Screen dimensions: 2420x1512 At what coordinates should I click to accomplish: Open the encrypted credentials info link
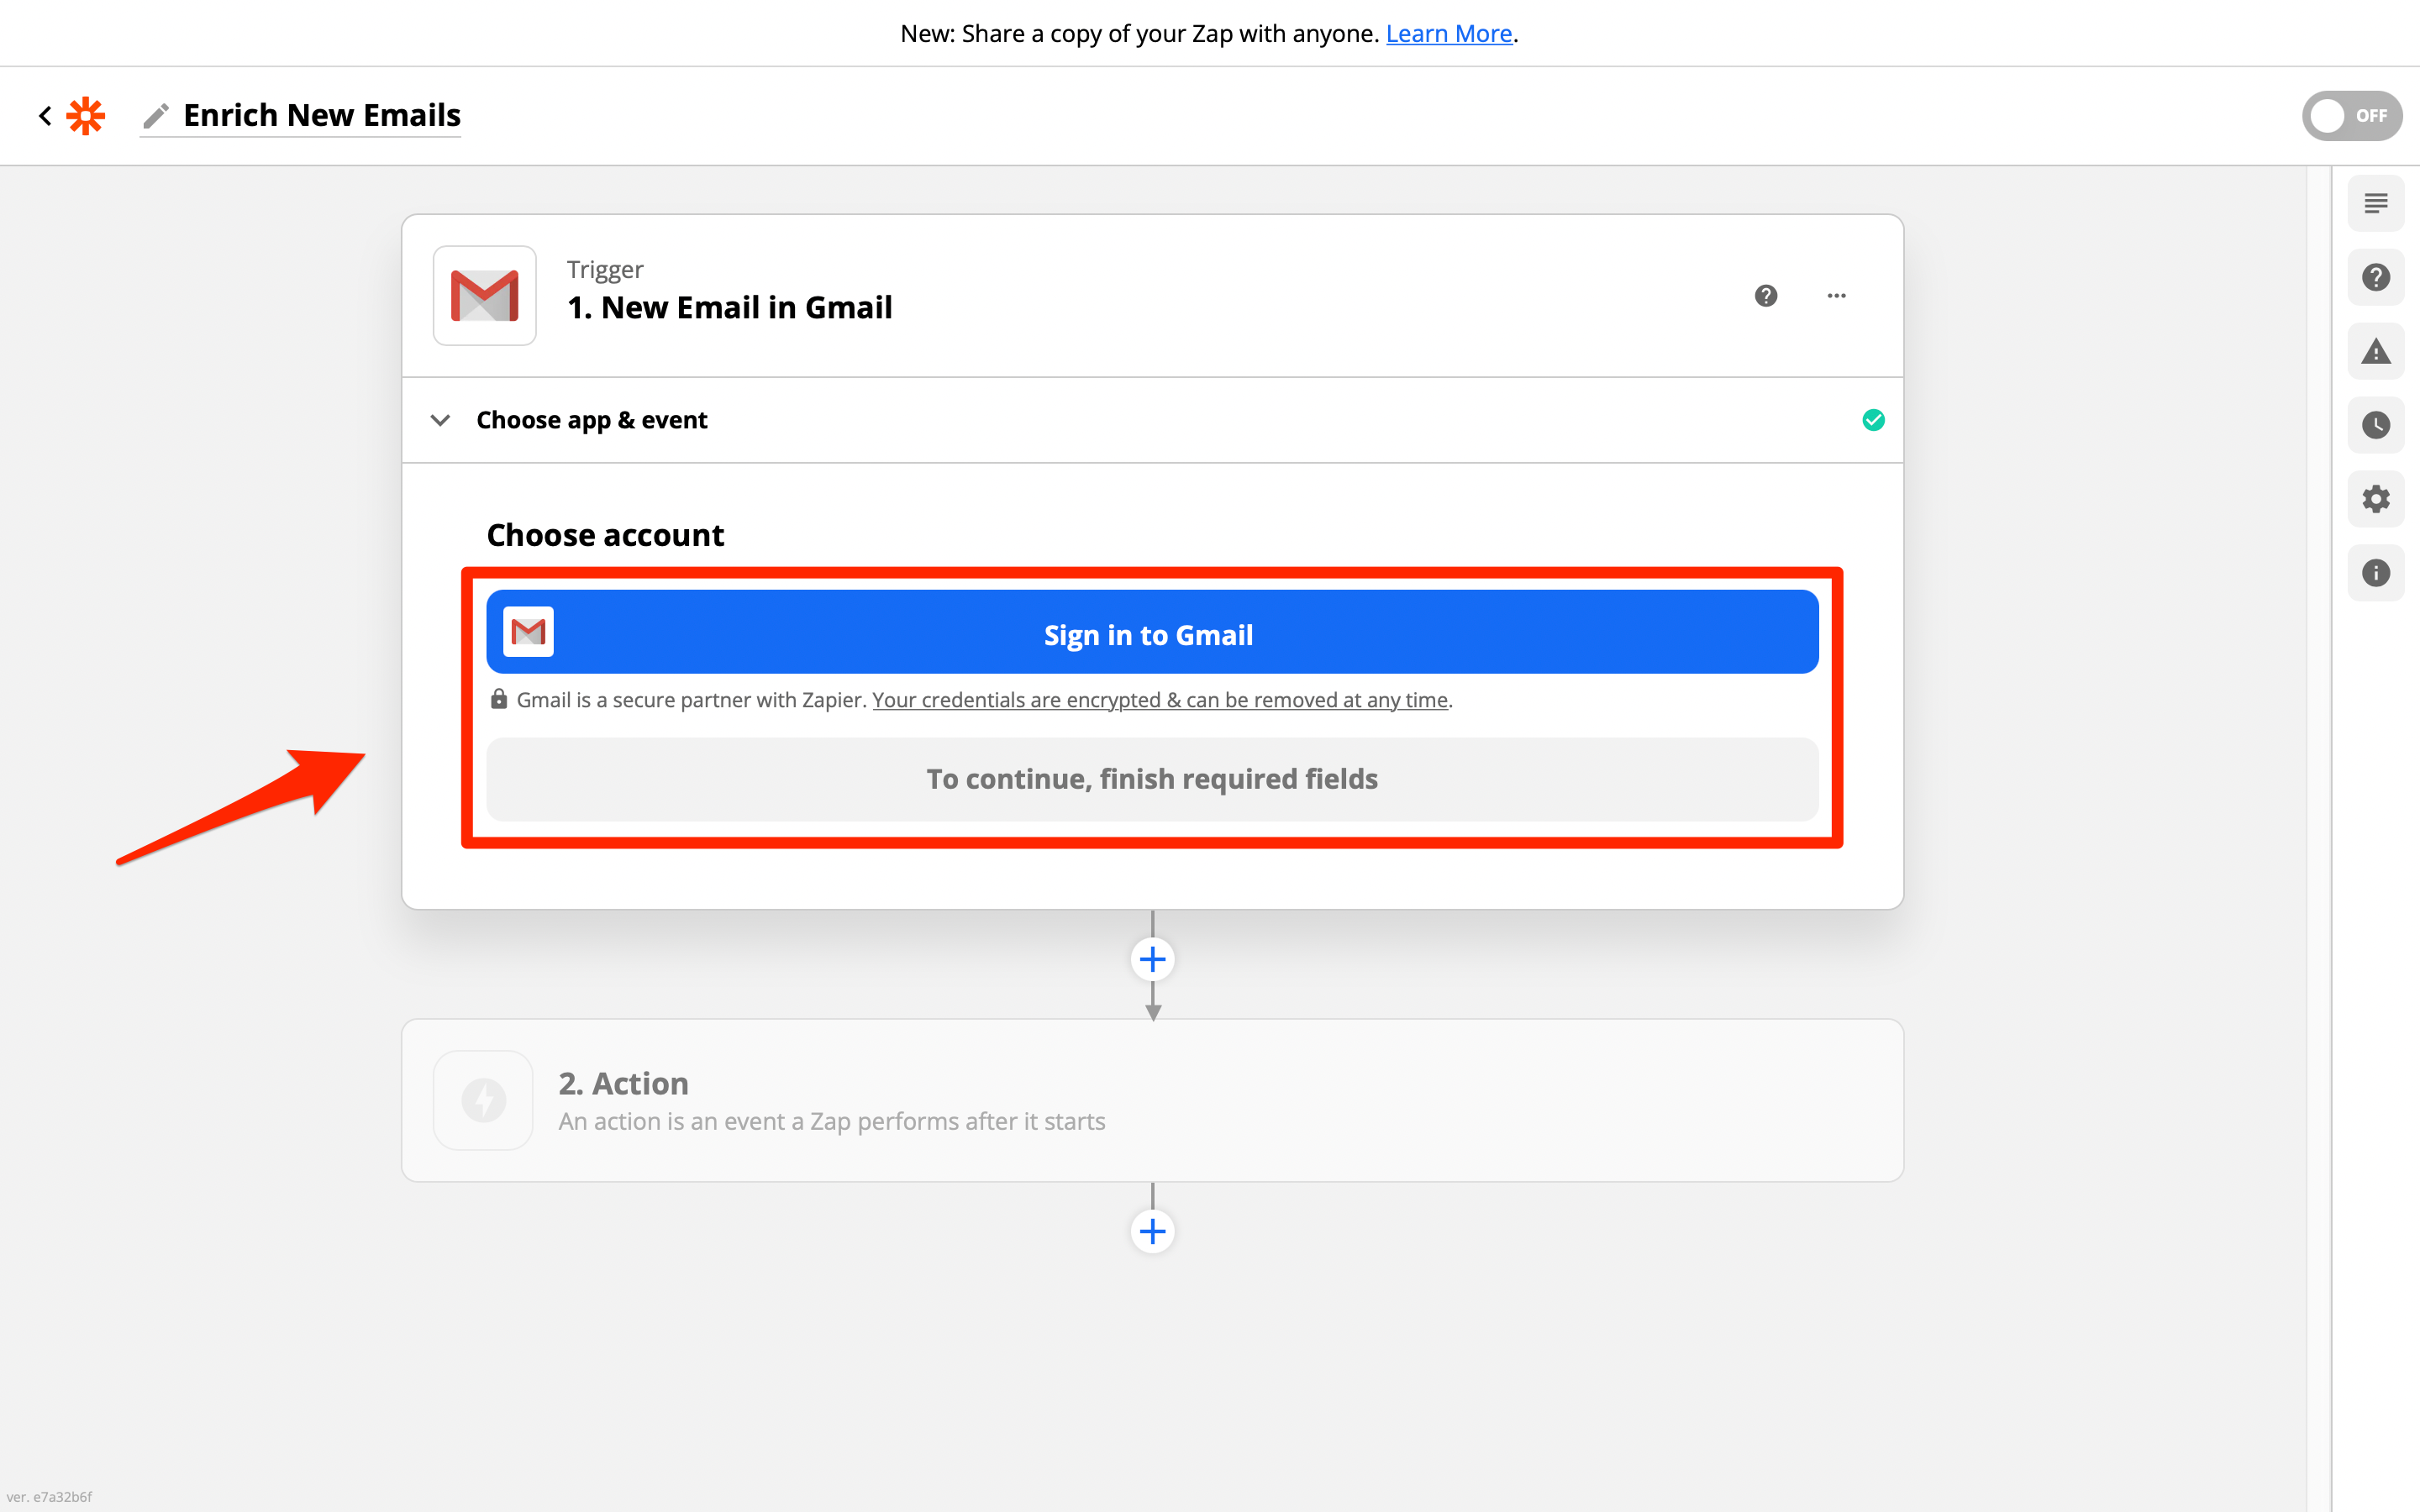point(1160,700)
